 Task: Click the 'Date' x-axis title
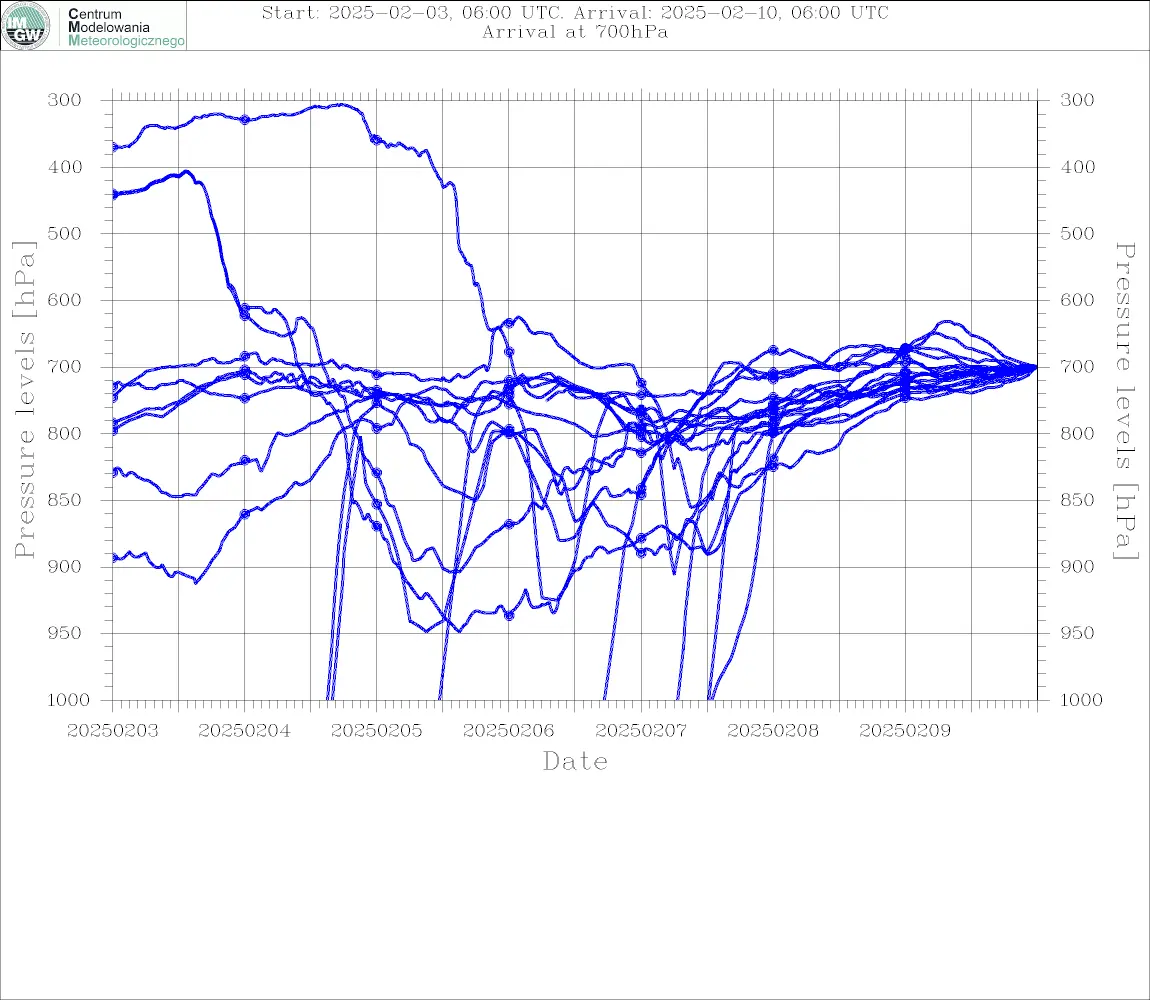tap(575, 761)
